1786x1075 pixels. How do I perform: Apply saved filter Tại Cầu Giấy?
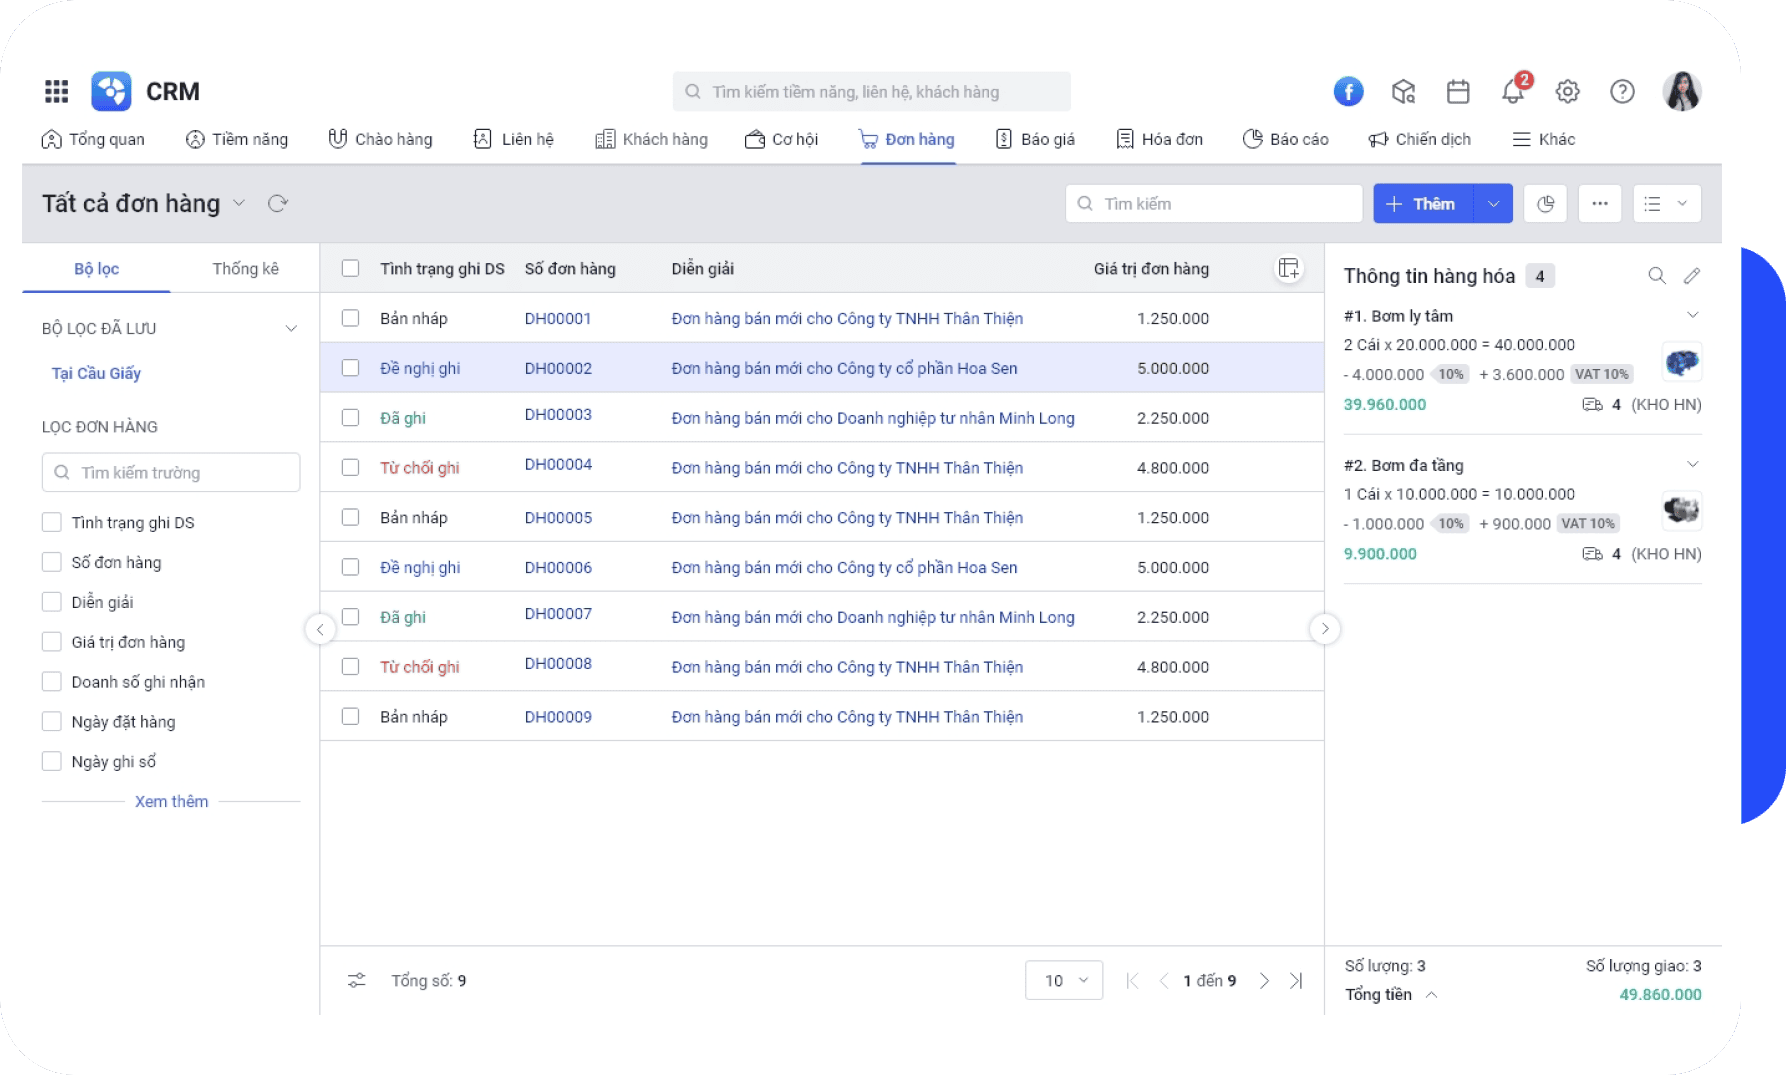click(96, 373)
